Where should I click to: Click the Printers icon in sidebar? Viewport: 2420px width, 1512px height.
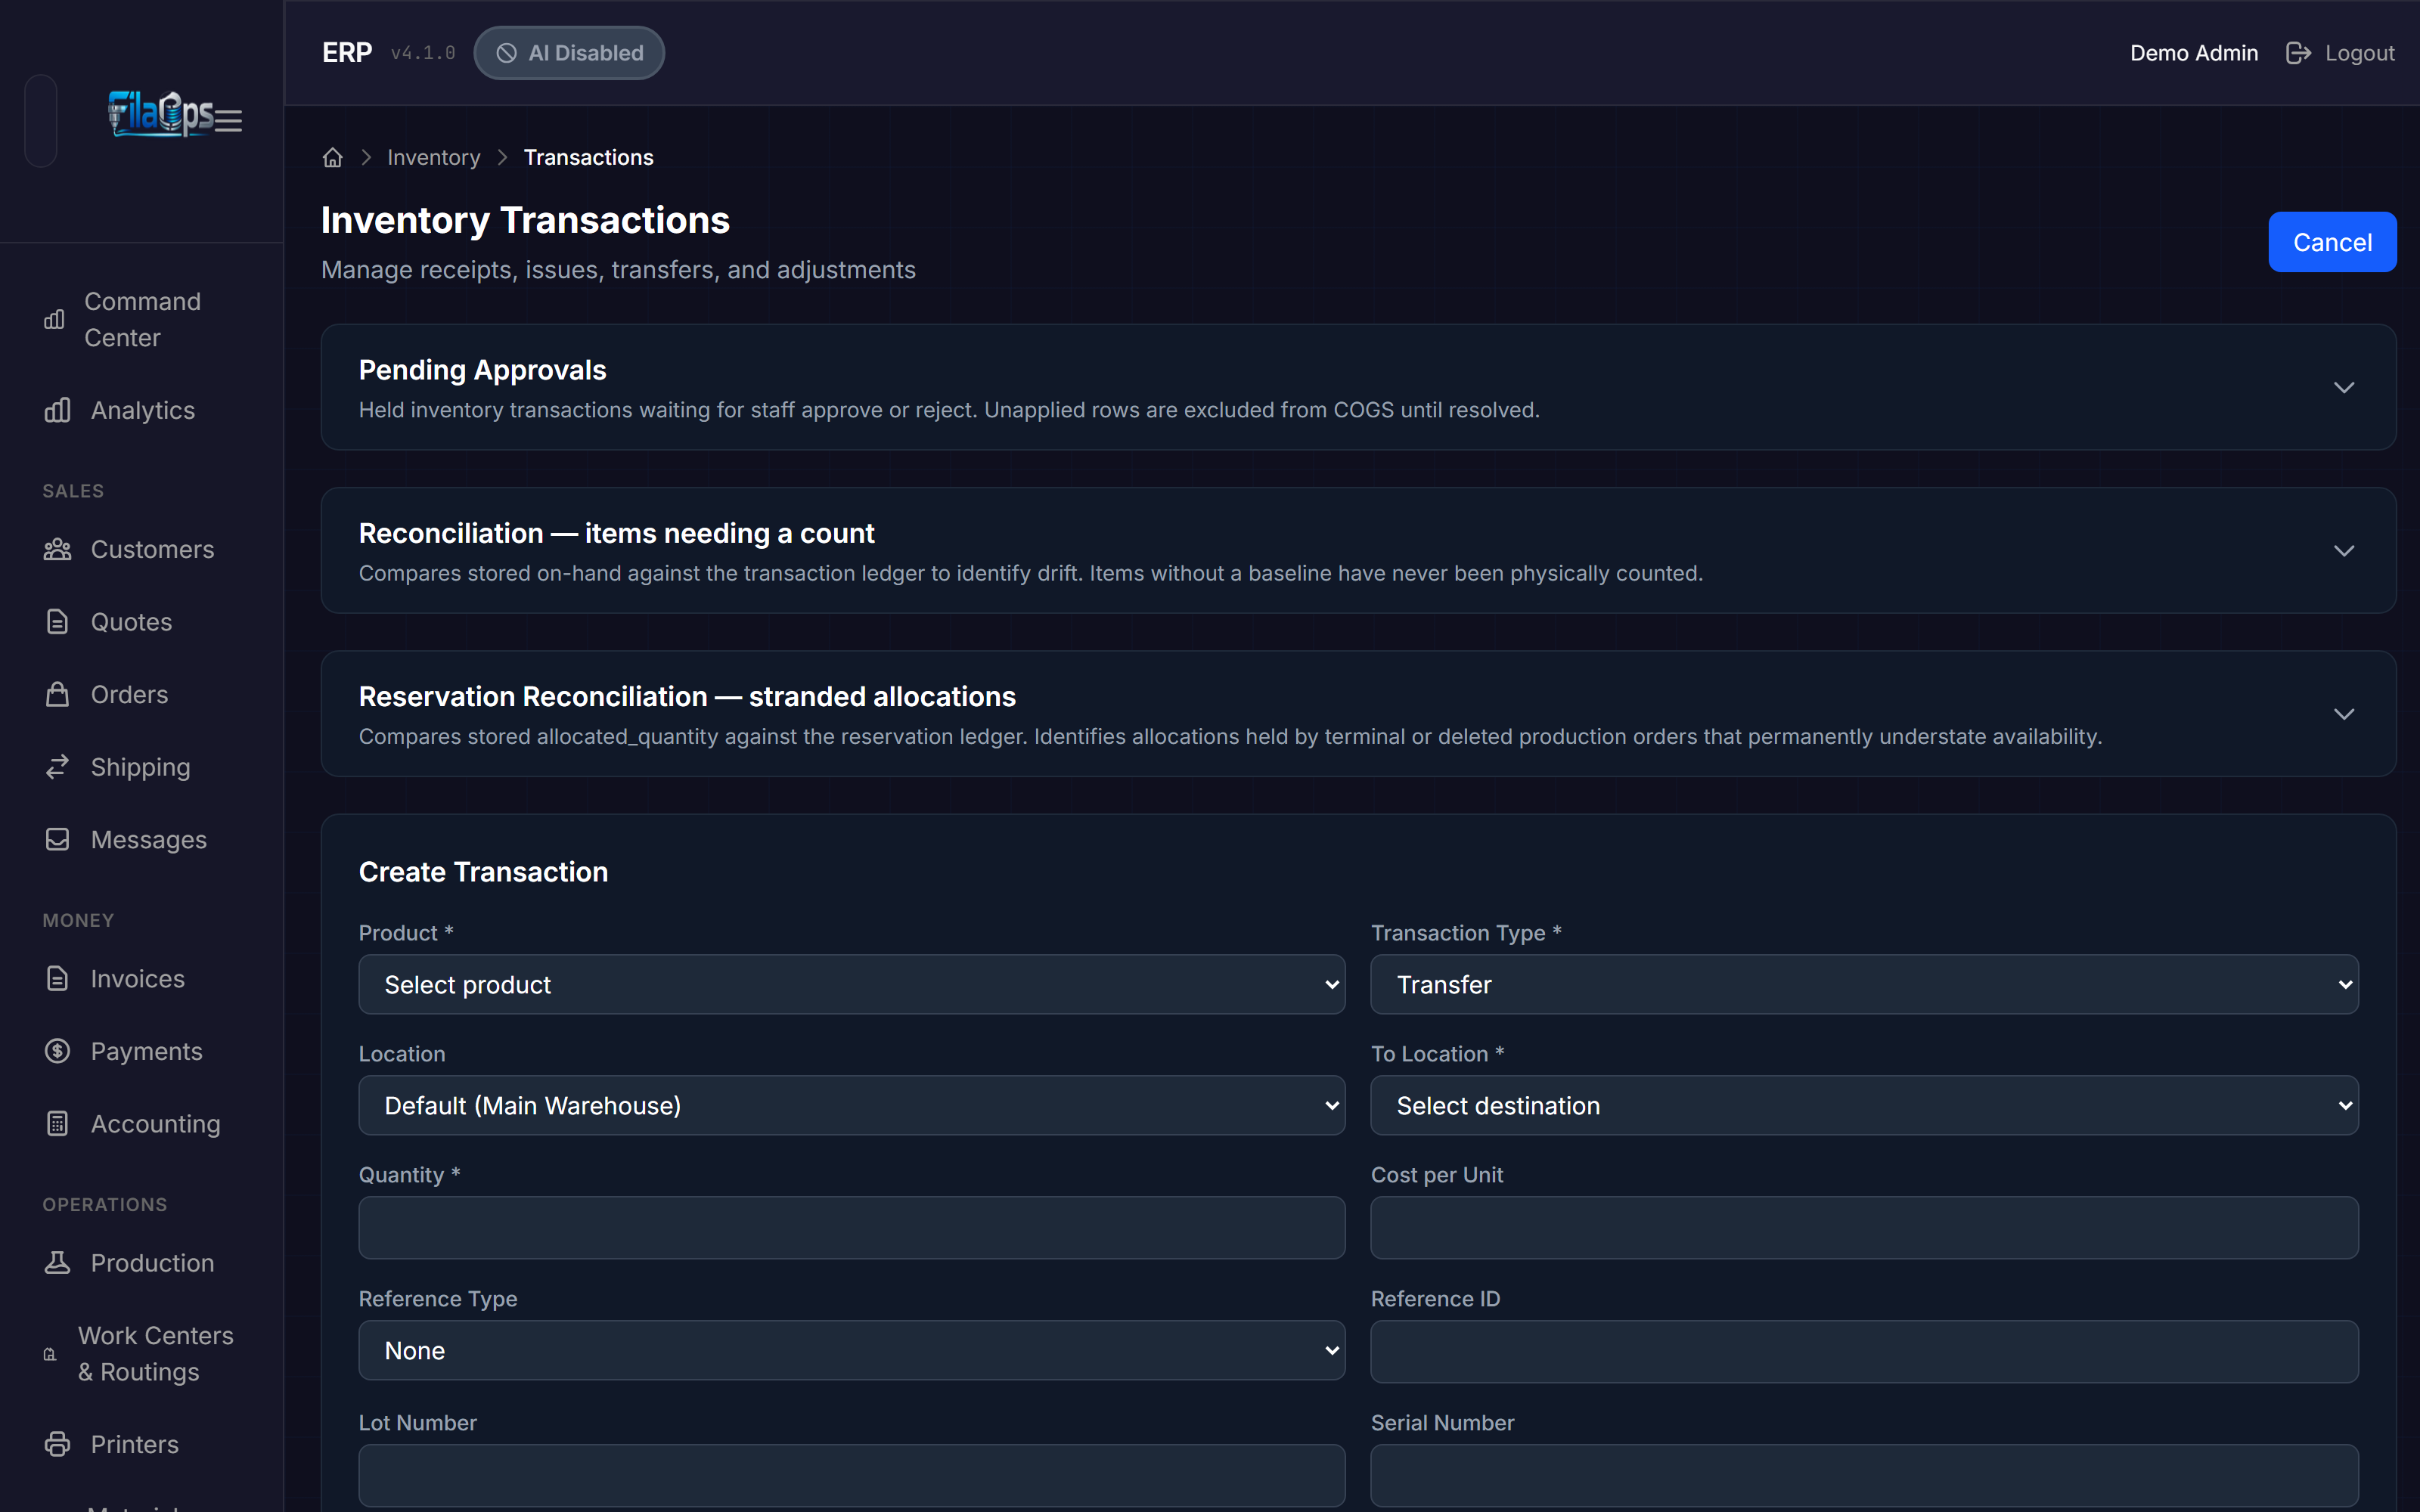[57, 1444]
